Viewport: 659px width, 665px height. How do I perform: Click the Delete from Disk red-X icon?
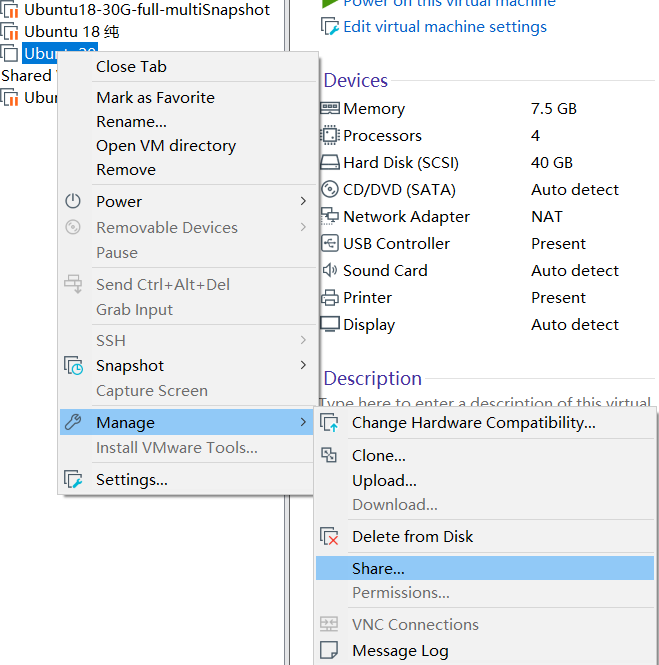[330, 536]
